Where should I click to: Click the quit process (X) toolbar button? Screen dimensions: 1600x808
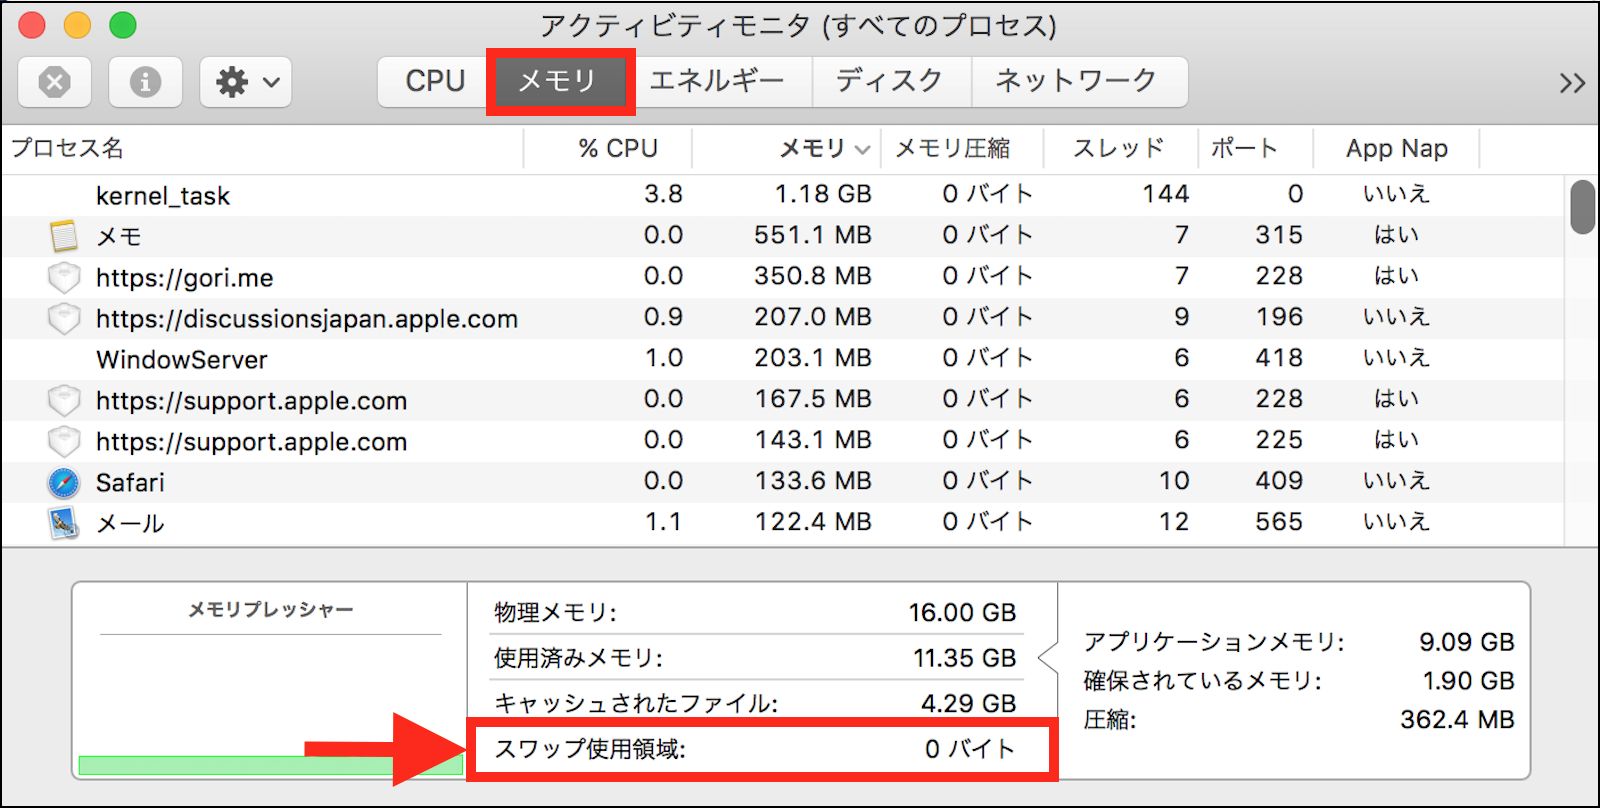(x=55, y=82)
